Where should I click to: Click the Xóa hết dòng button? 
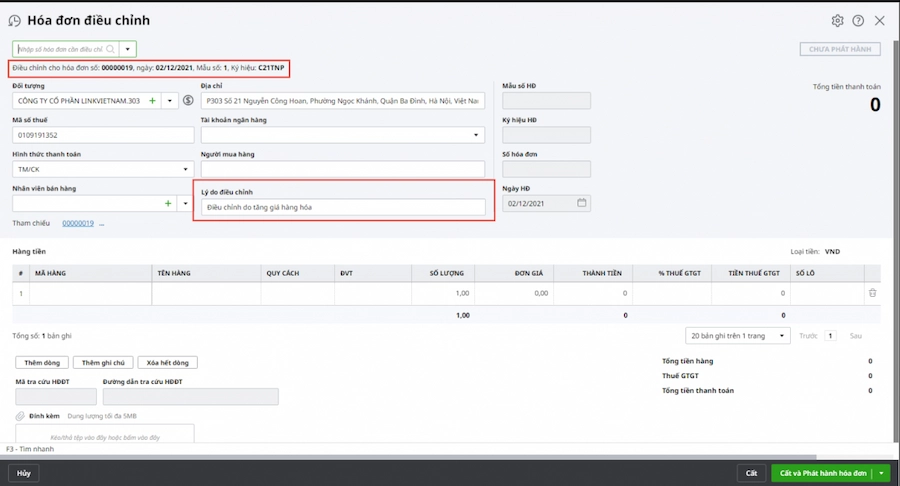point(168,362)
